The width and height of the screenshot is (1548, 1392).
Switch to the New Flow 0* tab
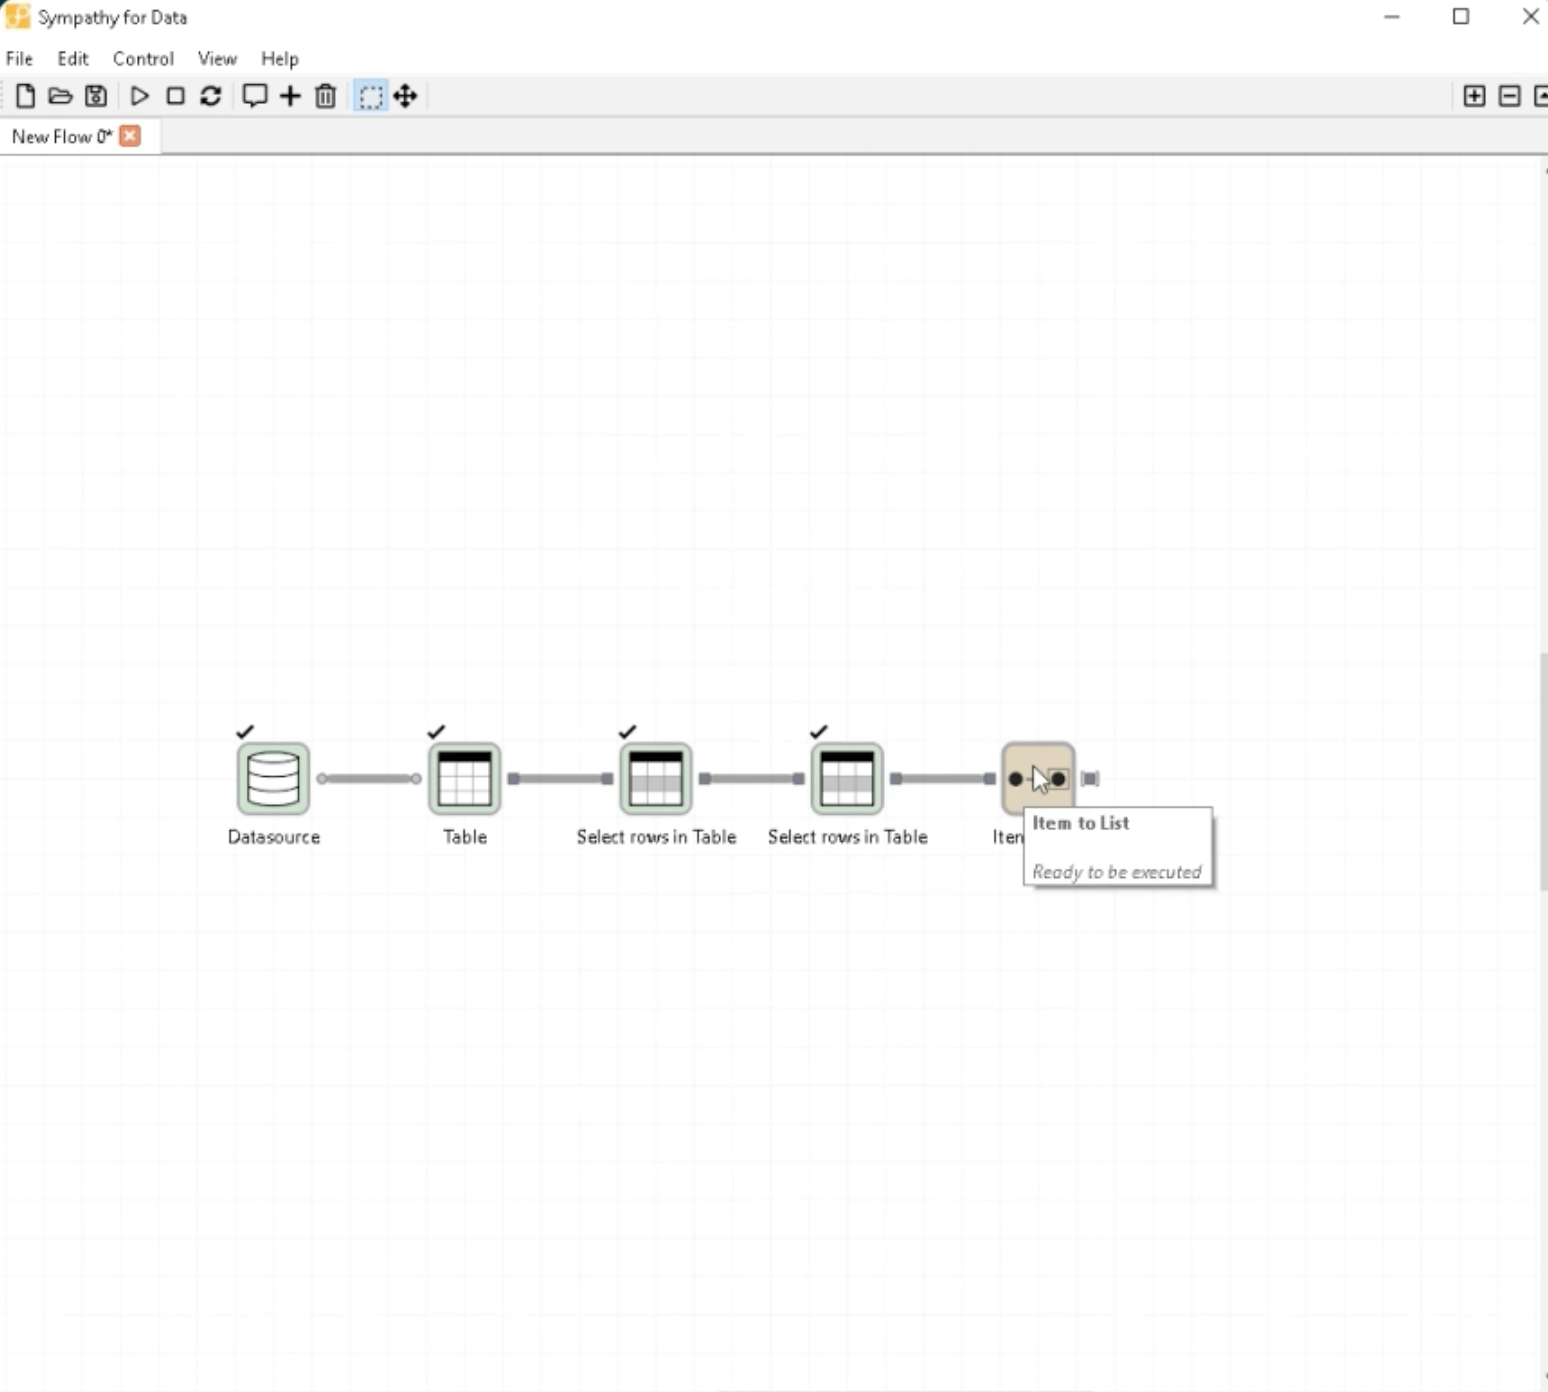[x=62, y=136]
